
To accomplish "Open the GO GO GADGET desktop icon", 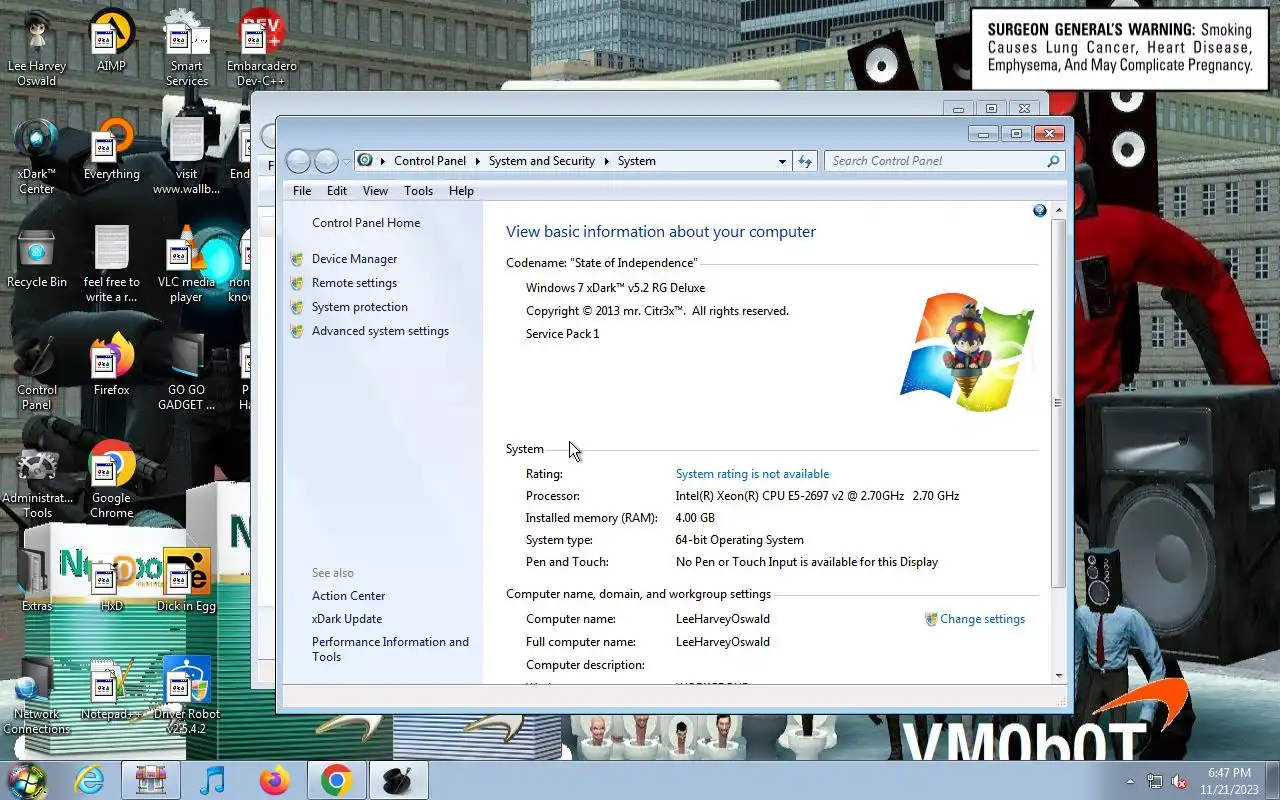I will pos(186,373).
